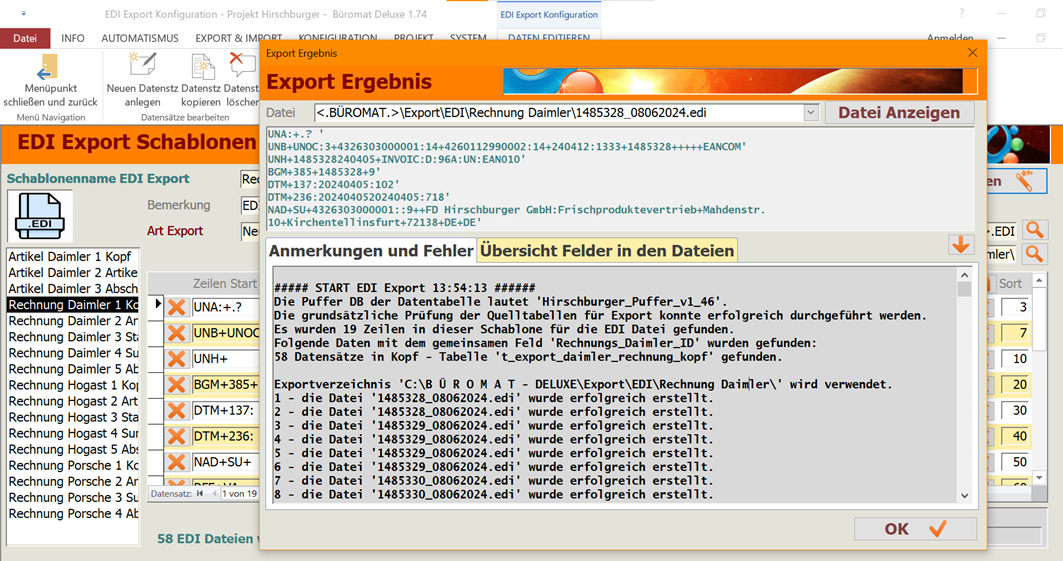Screen dimensions: 1063x561
Task: Confirm dialog with the OK button
Action: click(915, 529)
